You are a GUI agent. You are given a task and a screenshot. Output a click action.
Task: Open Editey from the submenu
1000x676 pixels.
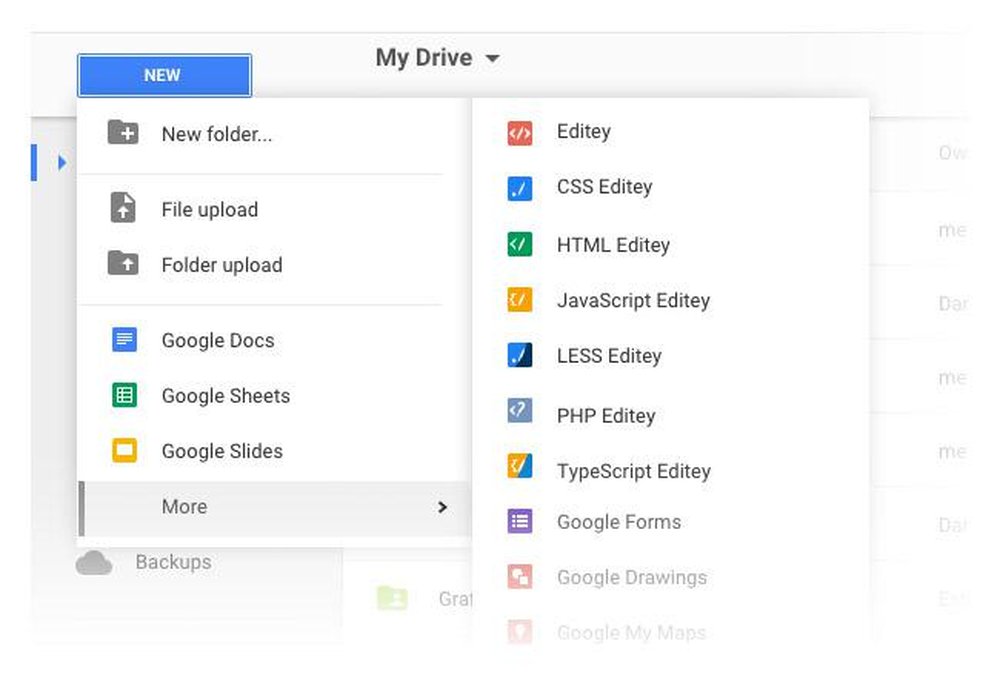[584, 131]
